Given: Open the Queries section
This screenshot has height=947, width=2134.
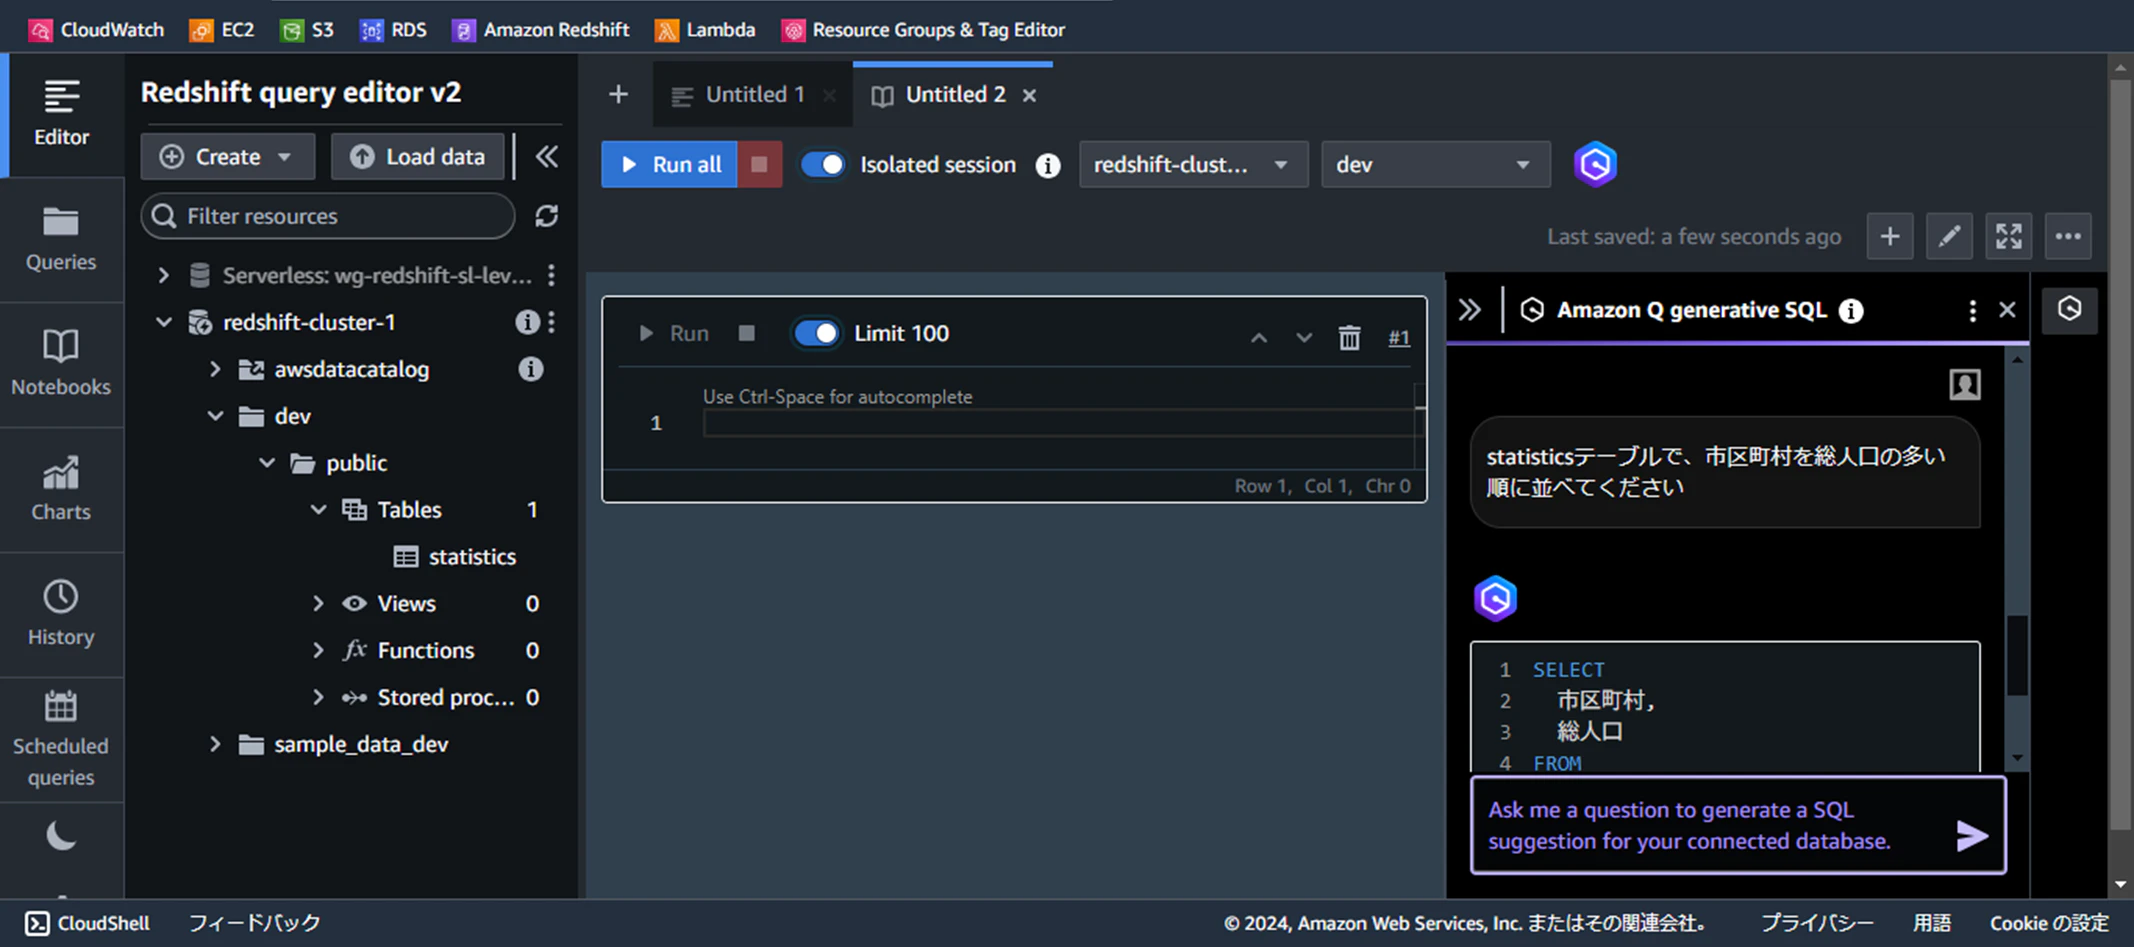Looking at the screenshot, I should click(x=61, y=240).
